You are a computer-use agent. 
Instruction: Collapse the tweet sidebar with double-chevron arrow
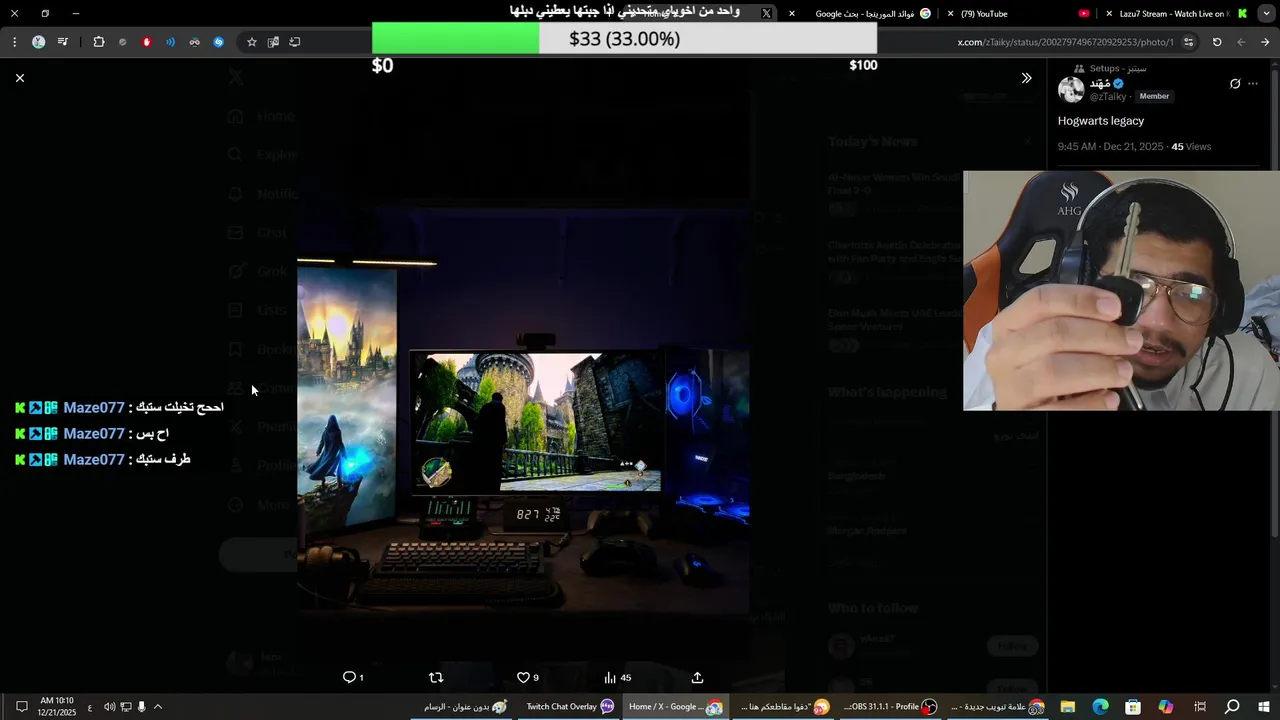(1026, 78)
